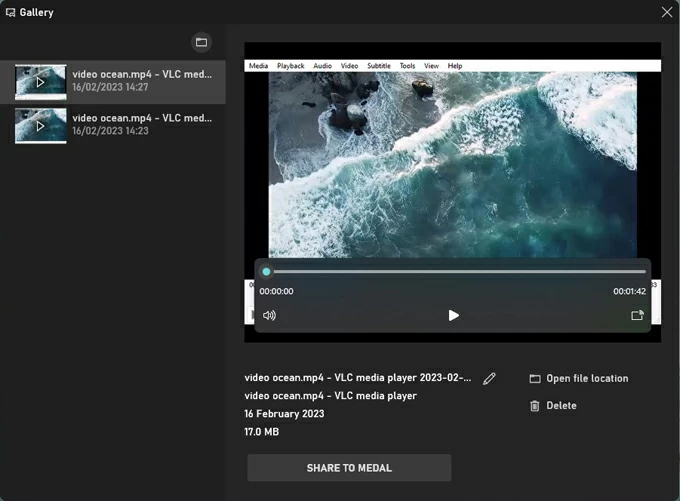Open the Tools menu in VLC preview
The image size is (680, 501).
pyautogui.click(x=407, y=66)
